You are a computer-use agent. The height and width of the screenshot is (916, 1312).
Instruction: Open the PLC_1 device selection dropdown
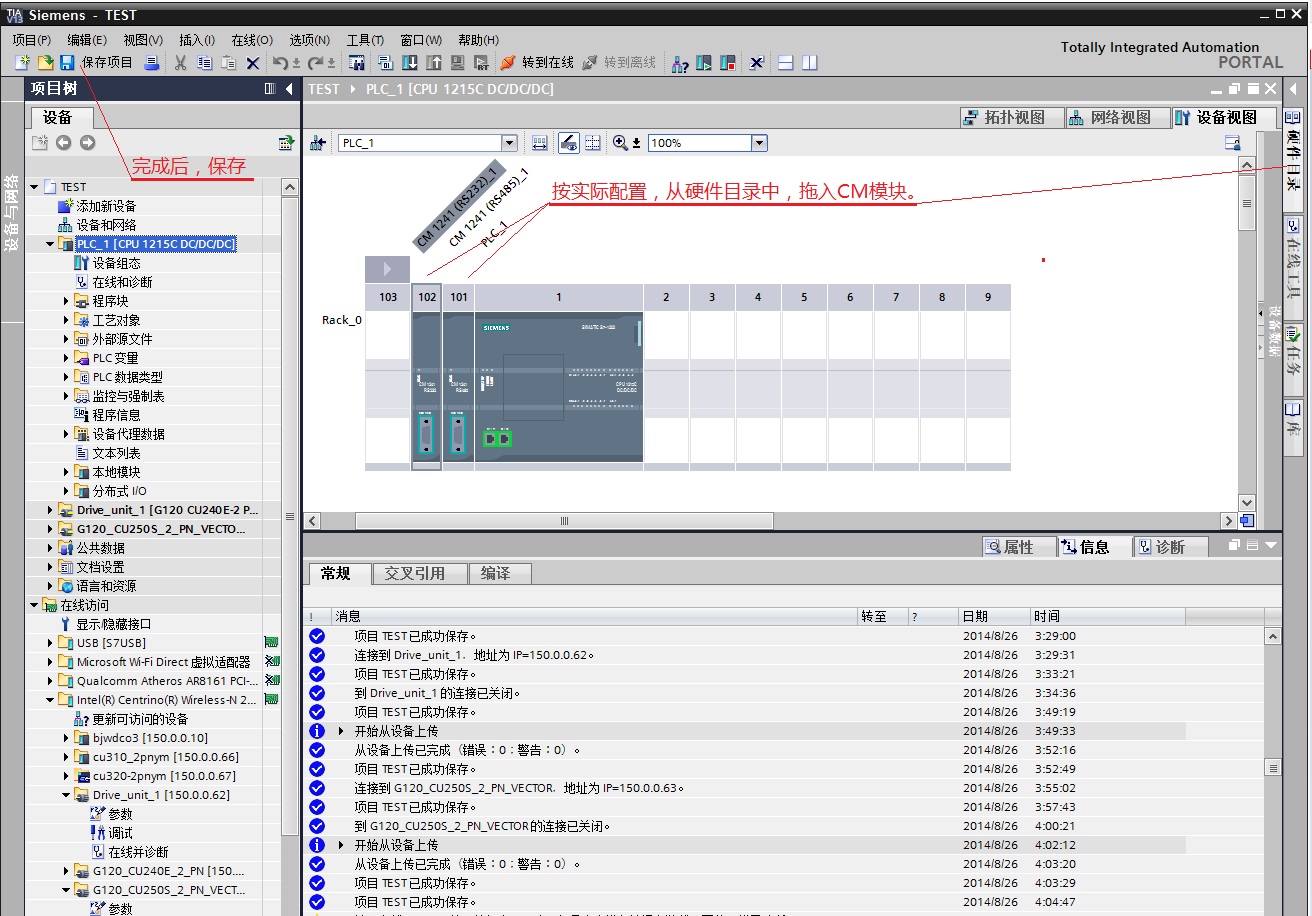[509, 143]
